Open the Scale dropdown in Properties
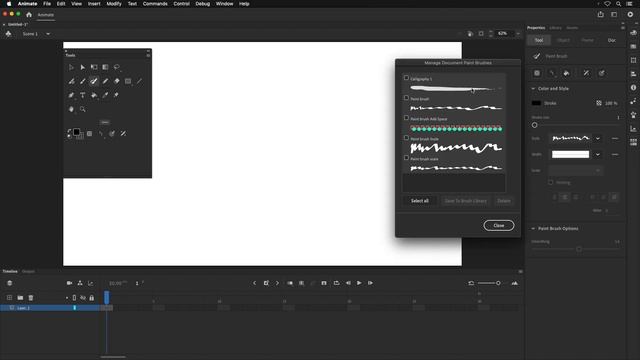The width and height of the screenshot is (640, 360). coord(576,170)
